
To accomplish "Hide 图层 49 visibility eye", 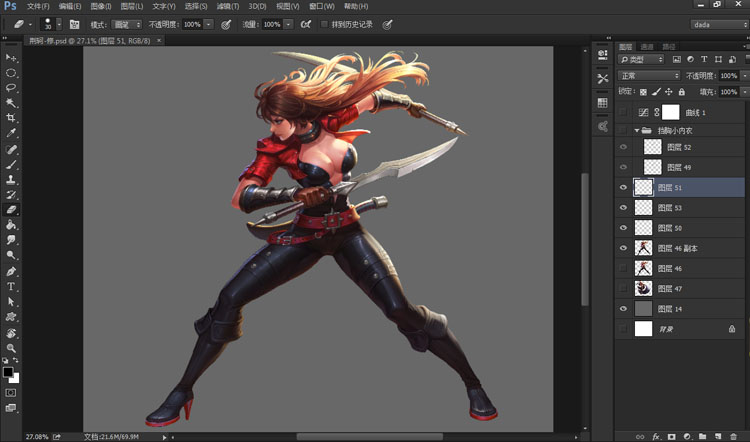I will (x=623, y=167).
